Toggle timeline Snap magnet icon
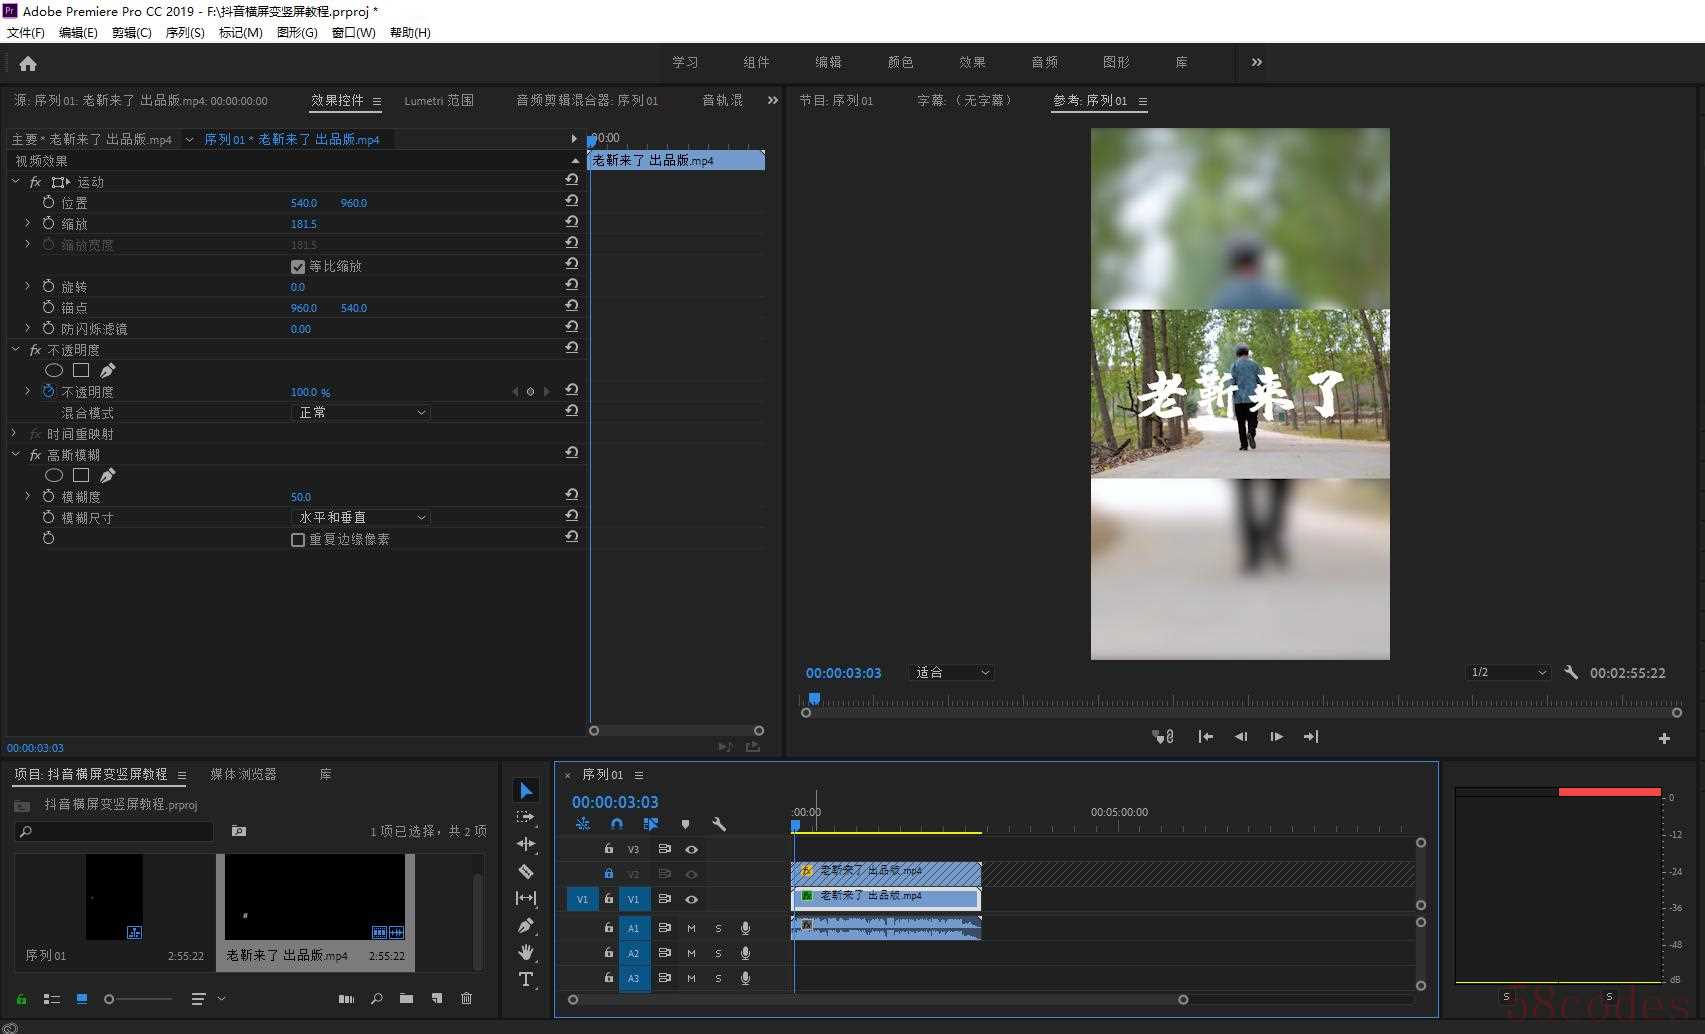This screenshot has height=1034, width=1705. click(x=617, y=824)
